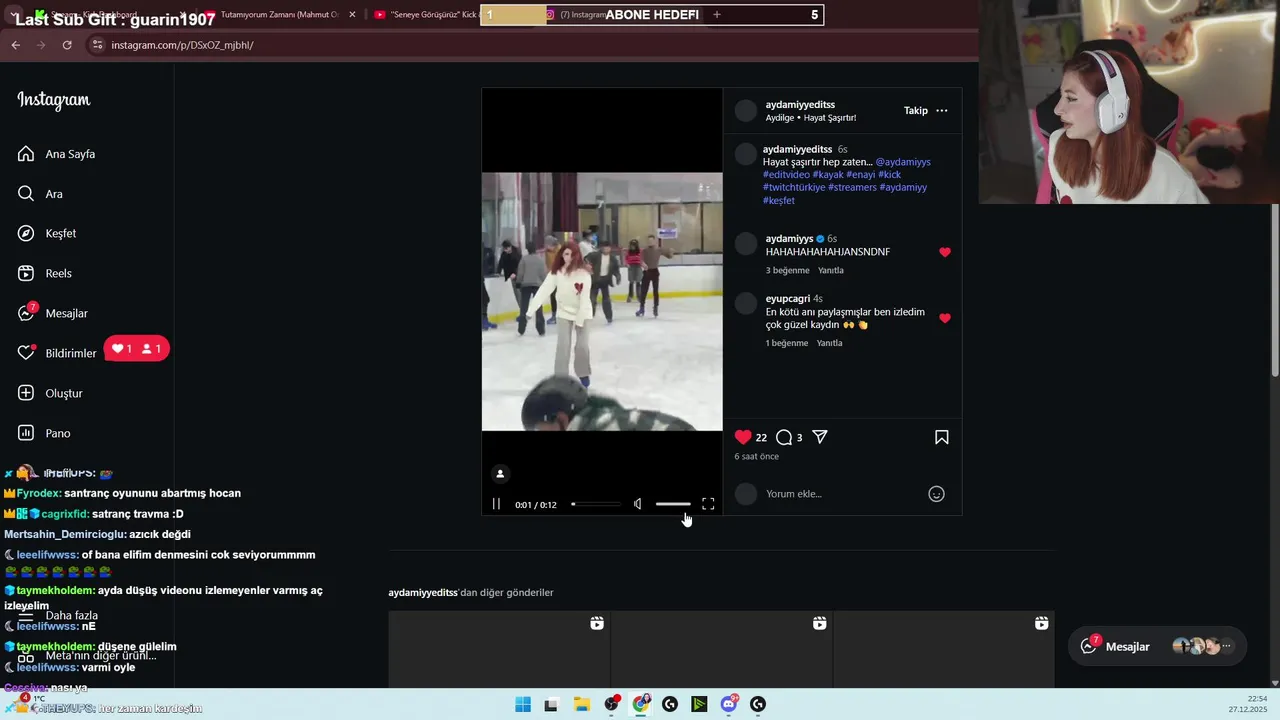Click the #keşfet hashtag

point(779,200)
